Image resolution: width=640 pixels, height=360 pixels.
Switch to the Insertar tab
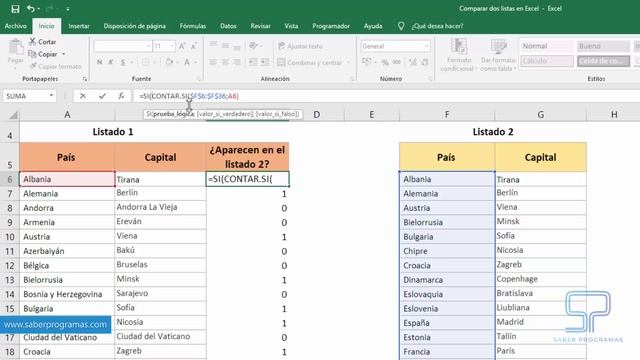click(79, 26)
